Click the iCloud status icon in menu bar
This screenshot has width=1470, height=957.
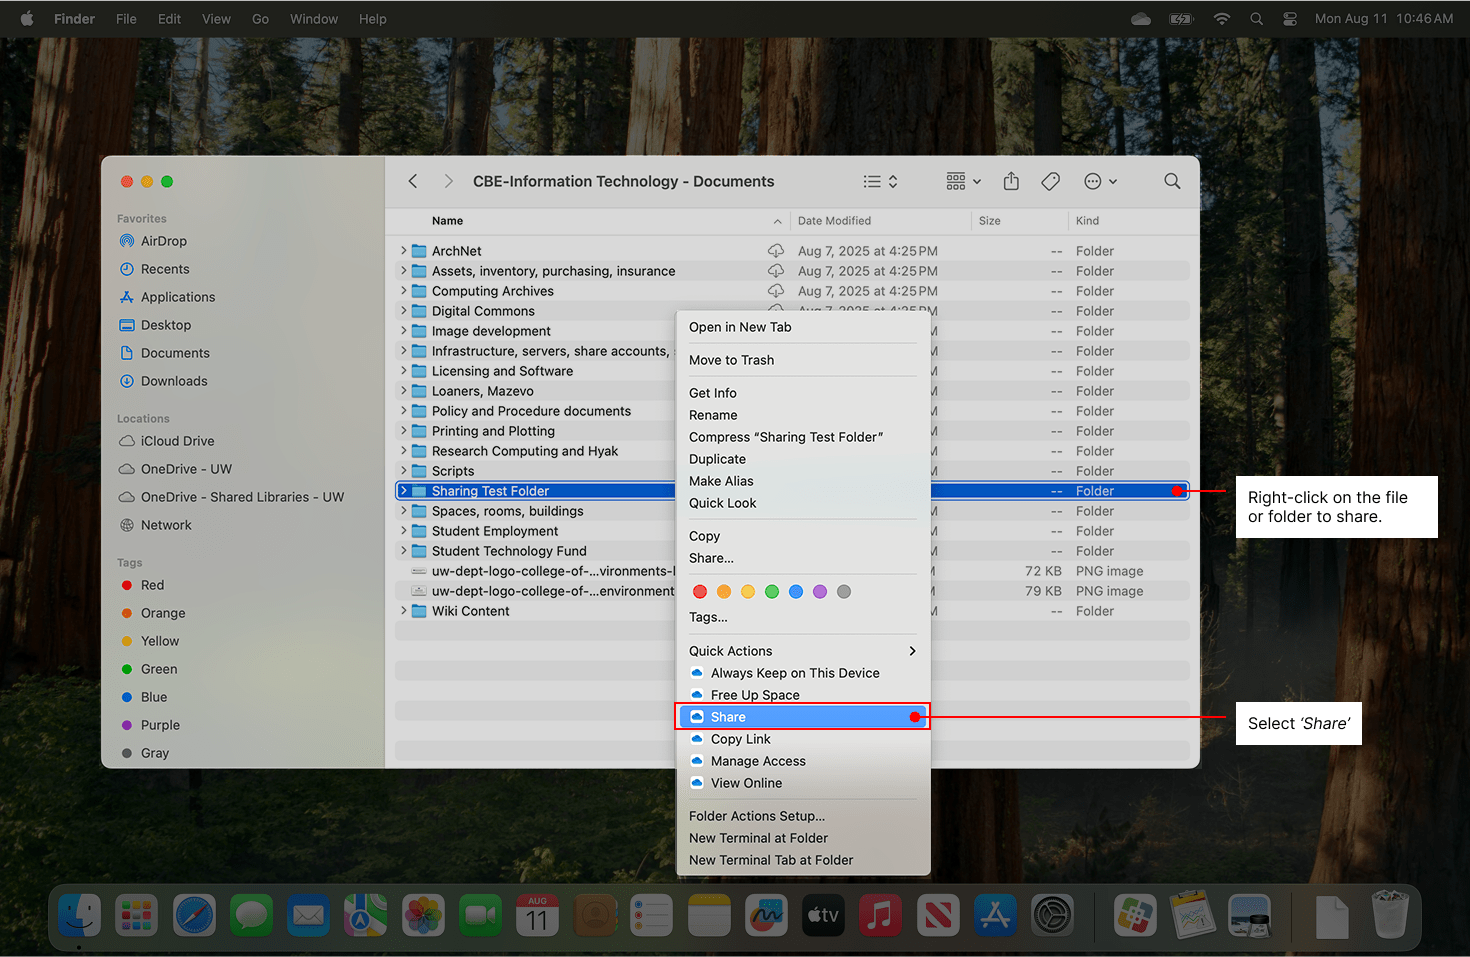pyautogui.click(x=1140, y=18)
